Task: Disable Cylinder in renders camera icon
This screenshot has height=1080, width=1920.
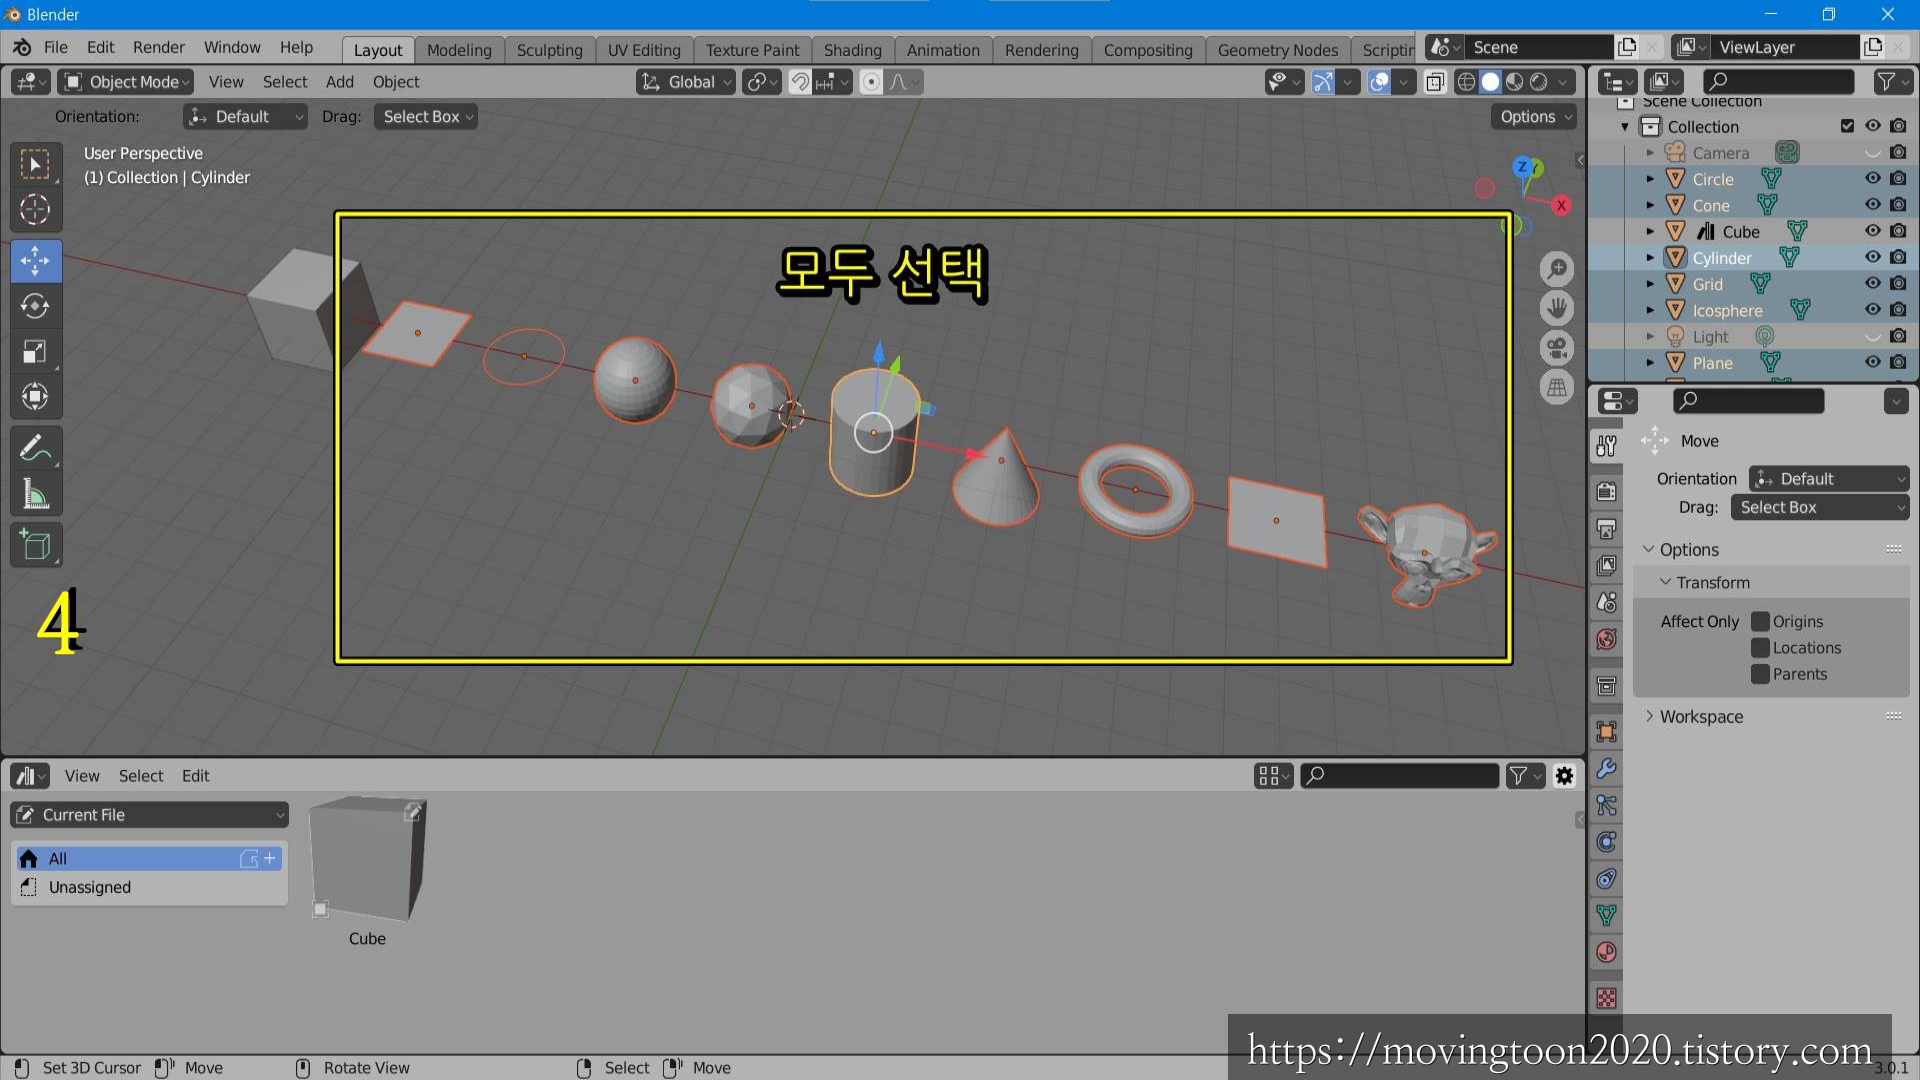Action: click(x=1898, y=257)
